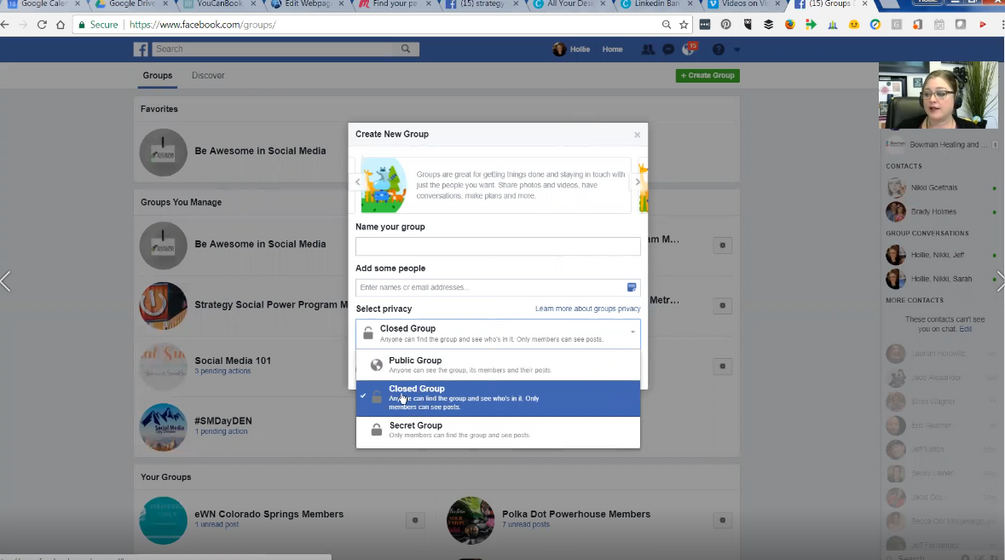Open the Facebook account dropdown arrow
The width and height of the screenshot is (1005, 560).
(x=736, y=49)
